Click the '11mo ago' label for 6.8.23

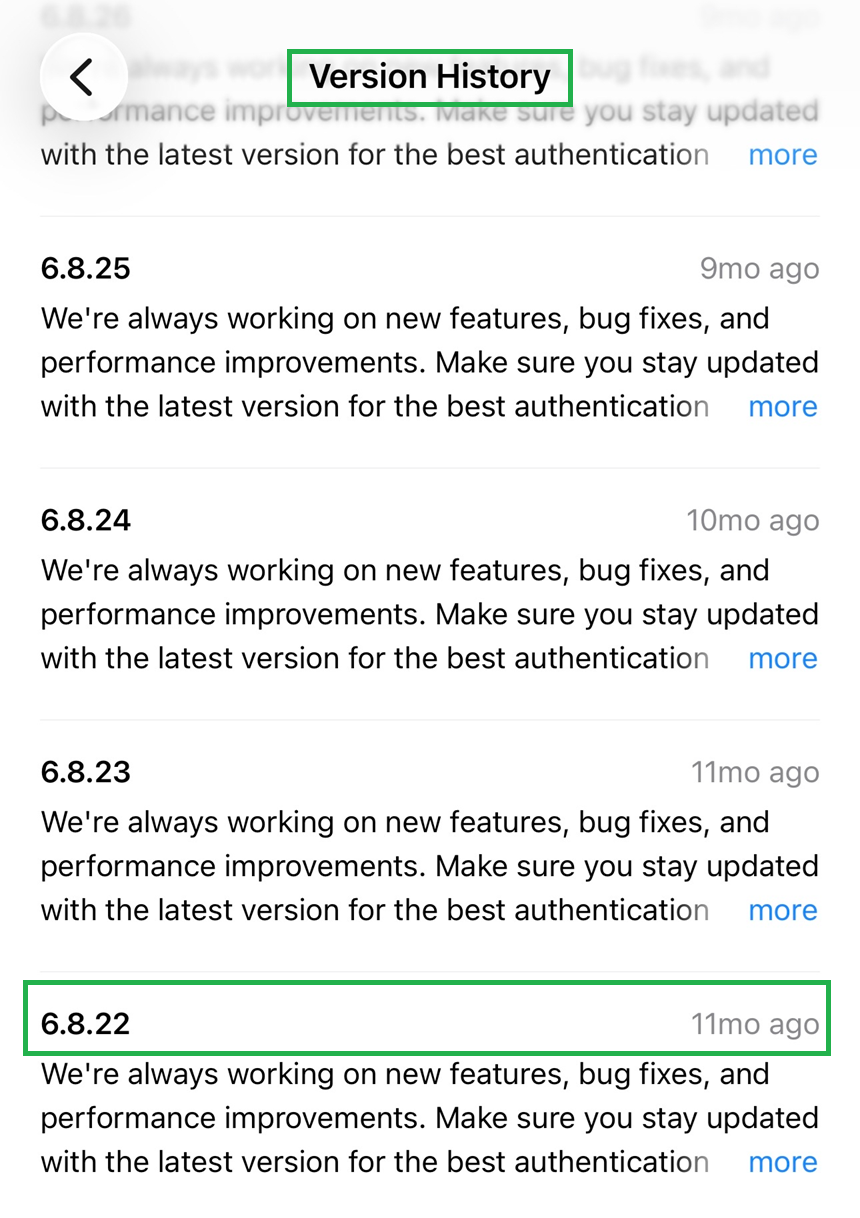pos(755,773)
